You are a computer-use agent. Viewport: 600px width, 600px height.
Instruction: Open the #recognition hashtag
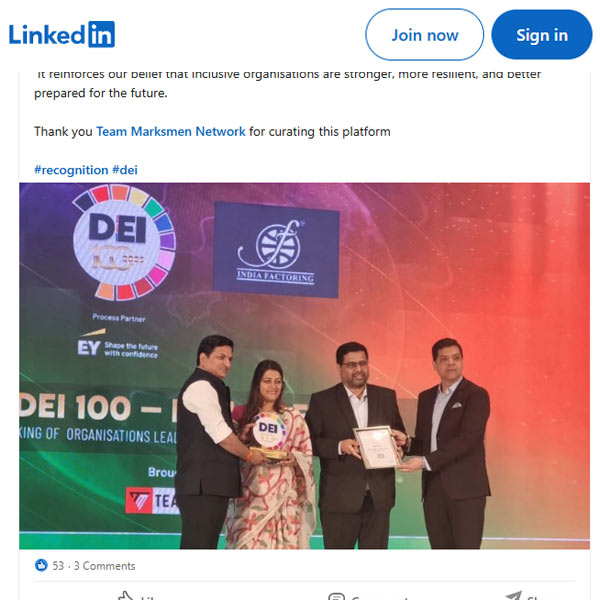coord(71,170)
